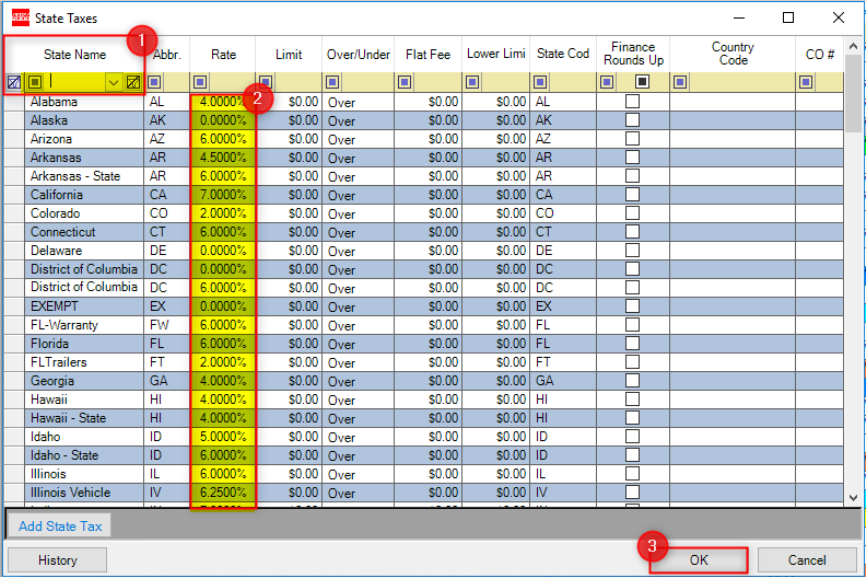Select the Arkansas - State name cell

coord(84,176)
